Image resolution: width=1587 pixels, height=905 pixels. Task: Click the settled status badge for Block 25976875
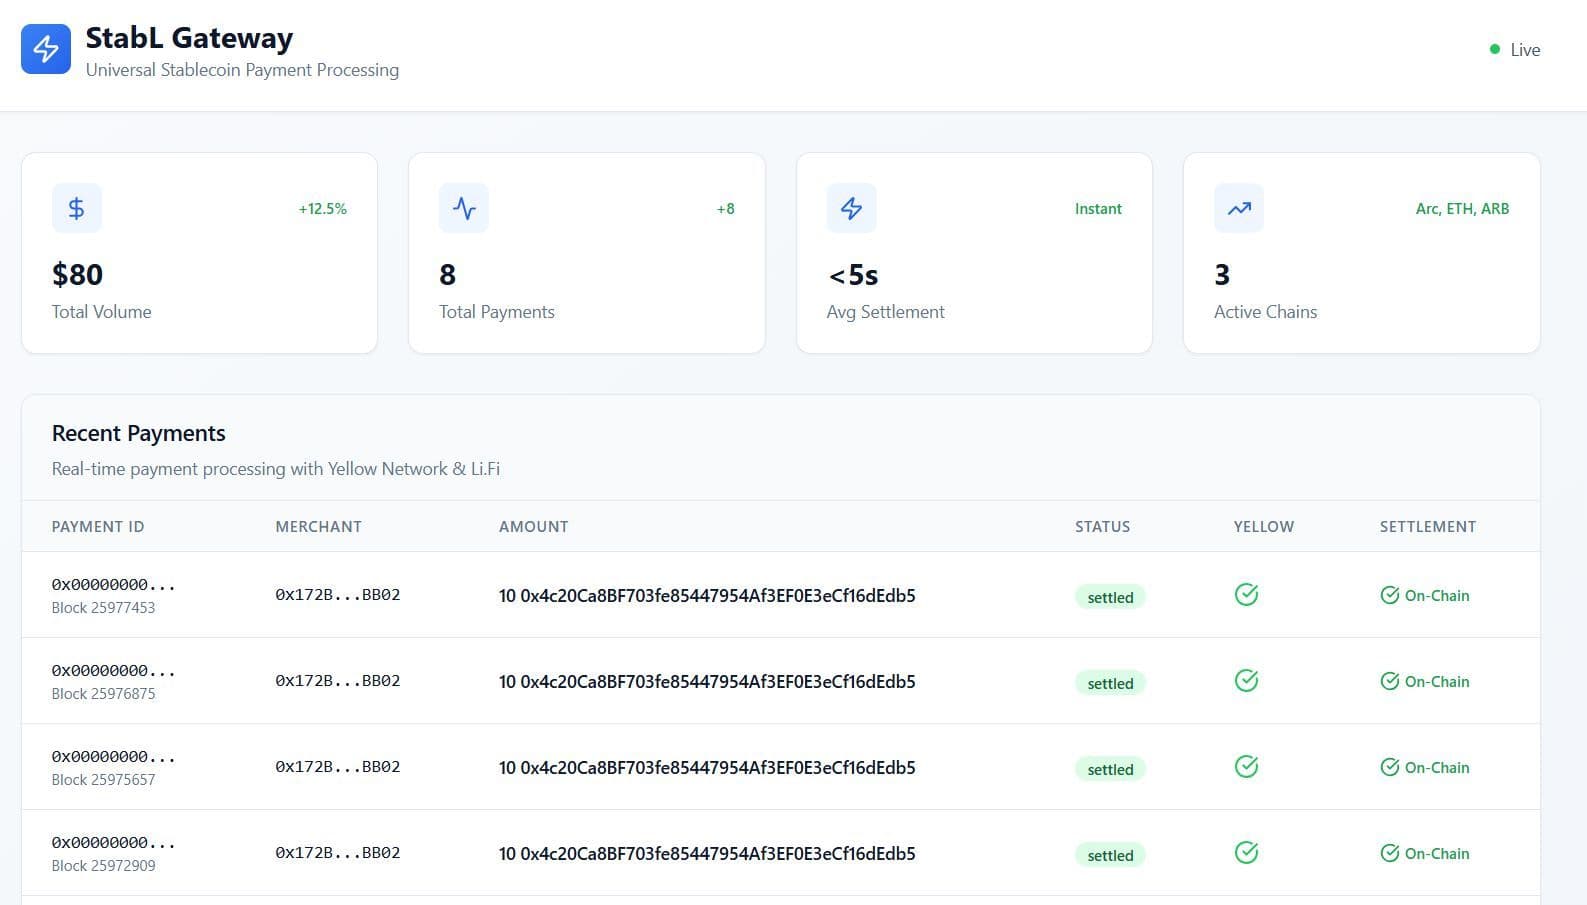pos(1110,684)
